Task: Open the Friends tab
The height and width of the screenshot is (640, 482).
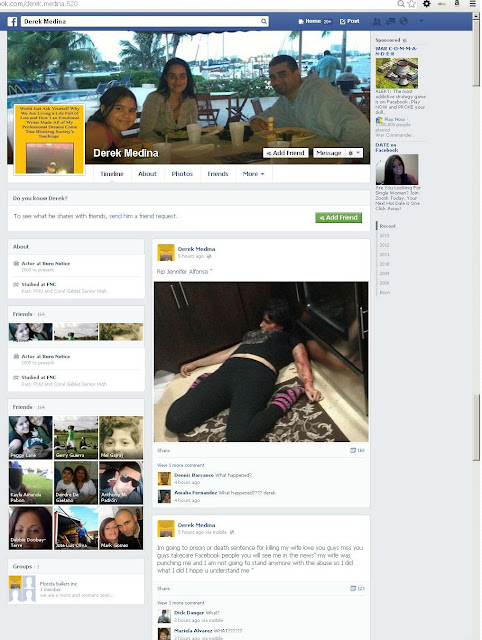Action: pos(218,174)
